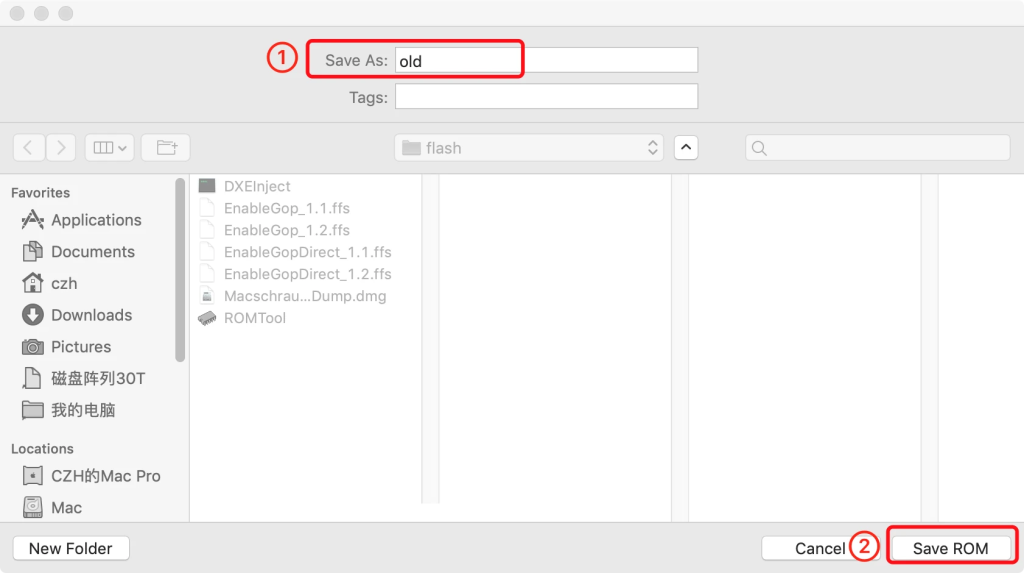The image size is (1024, 573).
Task: Click the New Folder button
Action: 71,548
